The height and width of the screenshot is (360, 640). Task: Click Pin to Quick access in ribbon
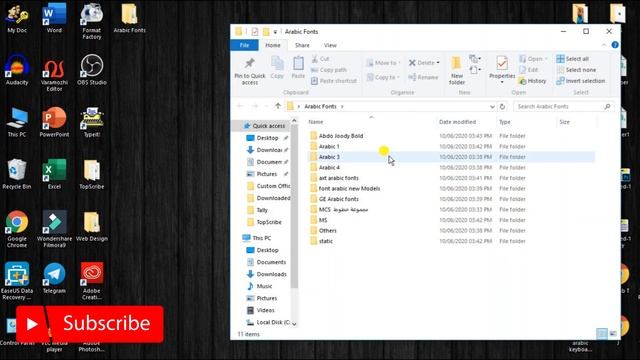coord(249,71)
